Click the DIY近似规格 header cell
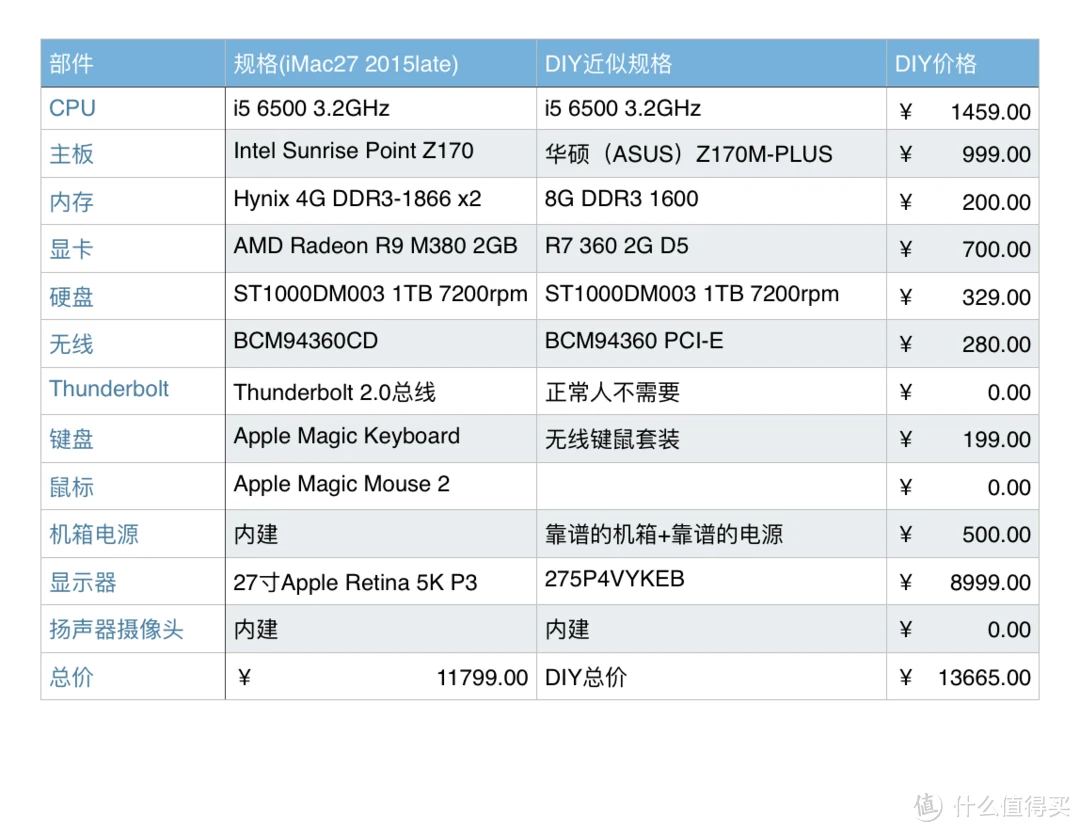This screenshot has height=832, width=1080. point(712,63)
